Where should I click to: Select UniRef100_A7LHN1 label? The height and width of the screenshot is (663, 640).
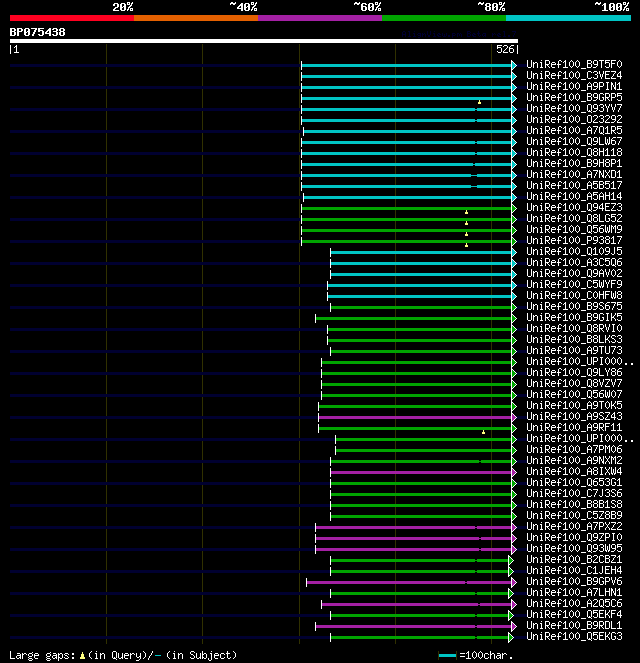pos(574,592)
